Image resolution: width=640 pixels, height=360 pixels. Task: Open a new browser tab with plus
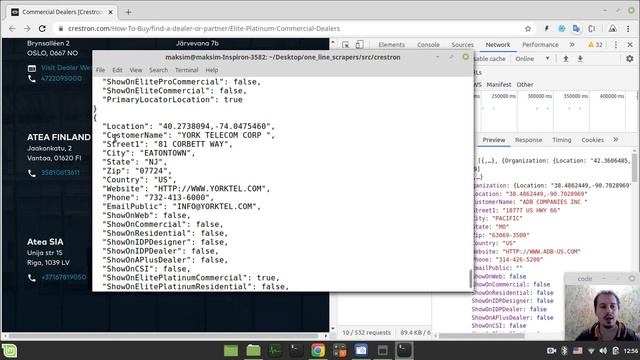point(128,12)
